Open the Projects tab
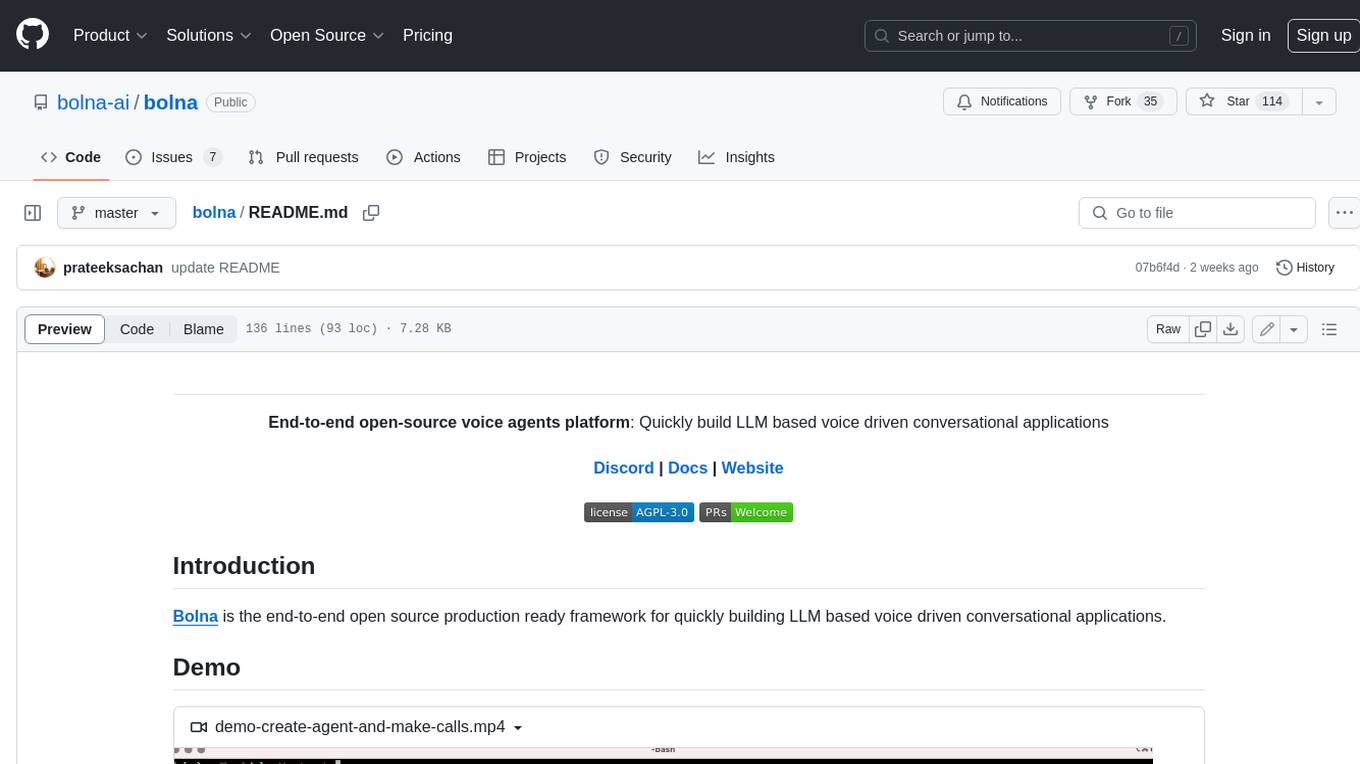1360x764 pixels. coord(527,157)
